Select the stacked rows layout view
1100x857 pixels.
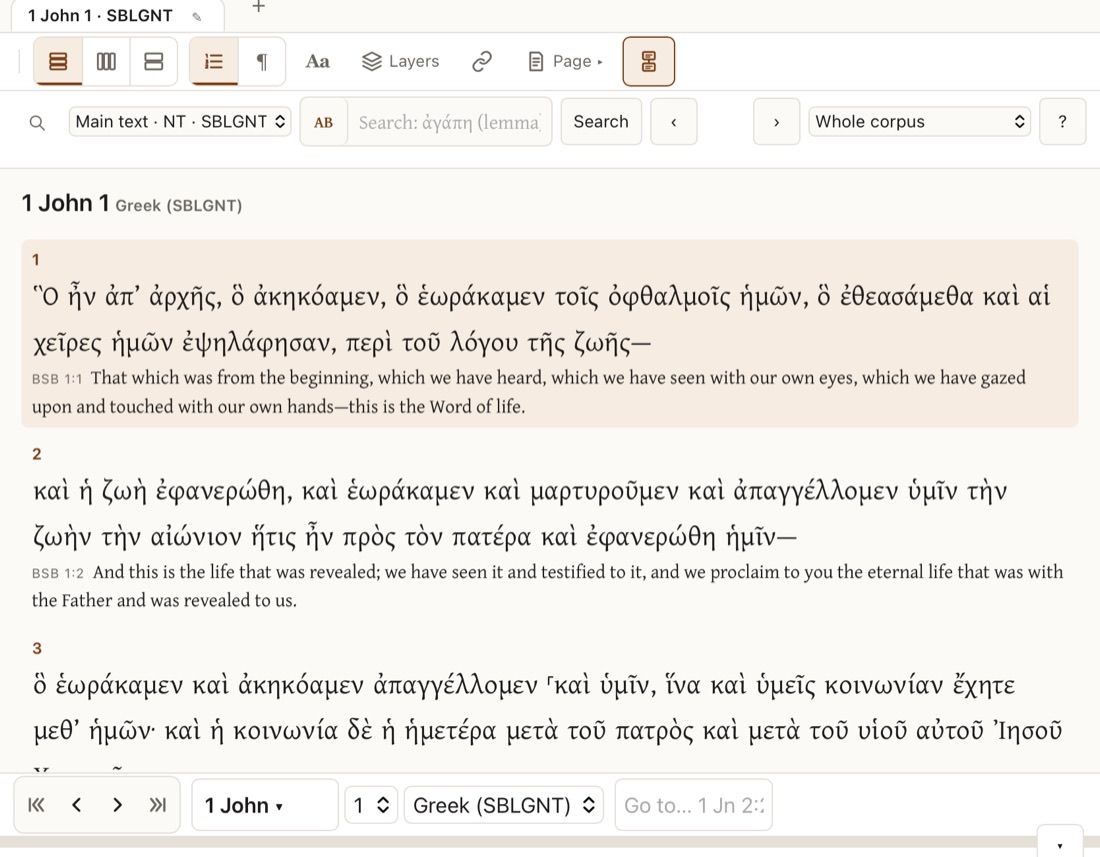point(58,62)
